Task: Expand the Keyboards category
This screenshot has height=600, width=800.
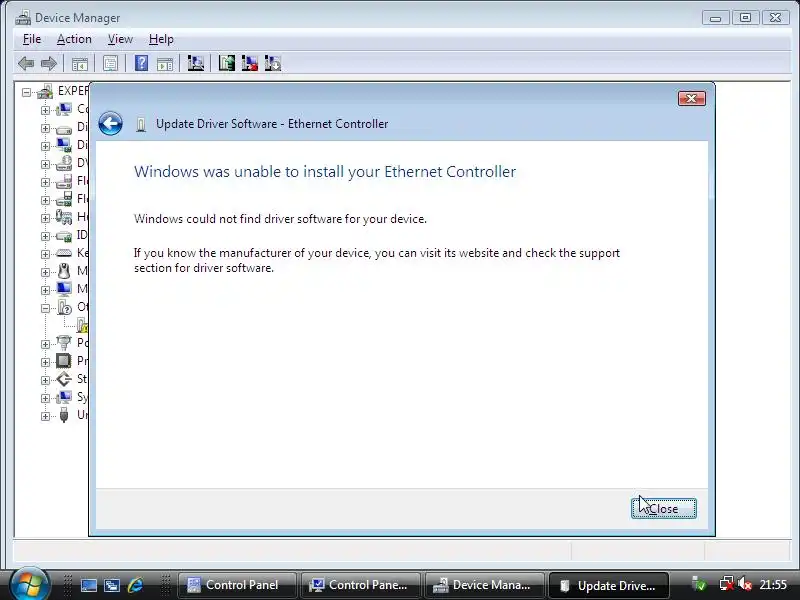Action: (45, 254)
